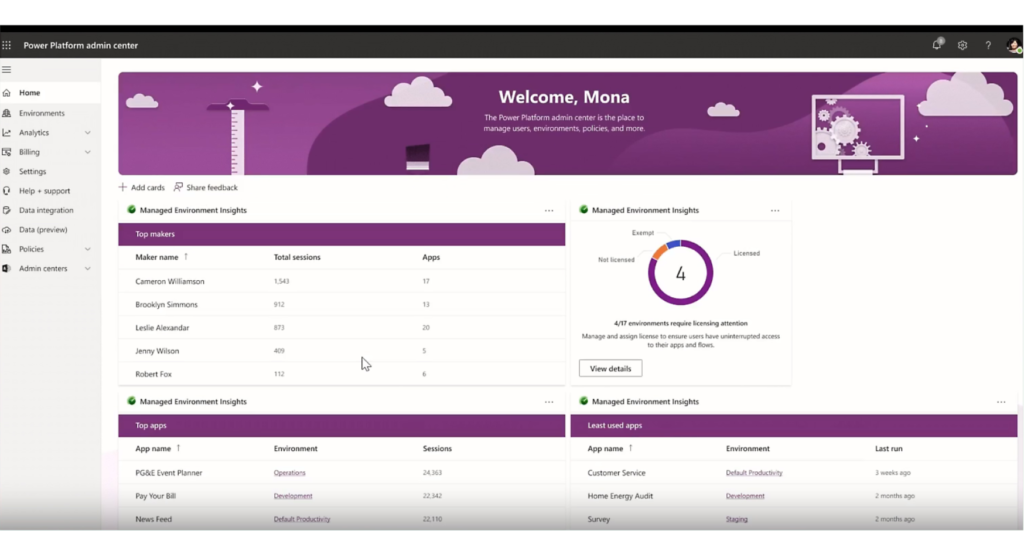Click the Billing sidebar icon
Viewport: 1024px width, 554px height.
[x=7, y=152]
